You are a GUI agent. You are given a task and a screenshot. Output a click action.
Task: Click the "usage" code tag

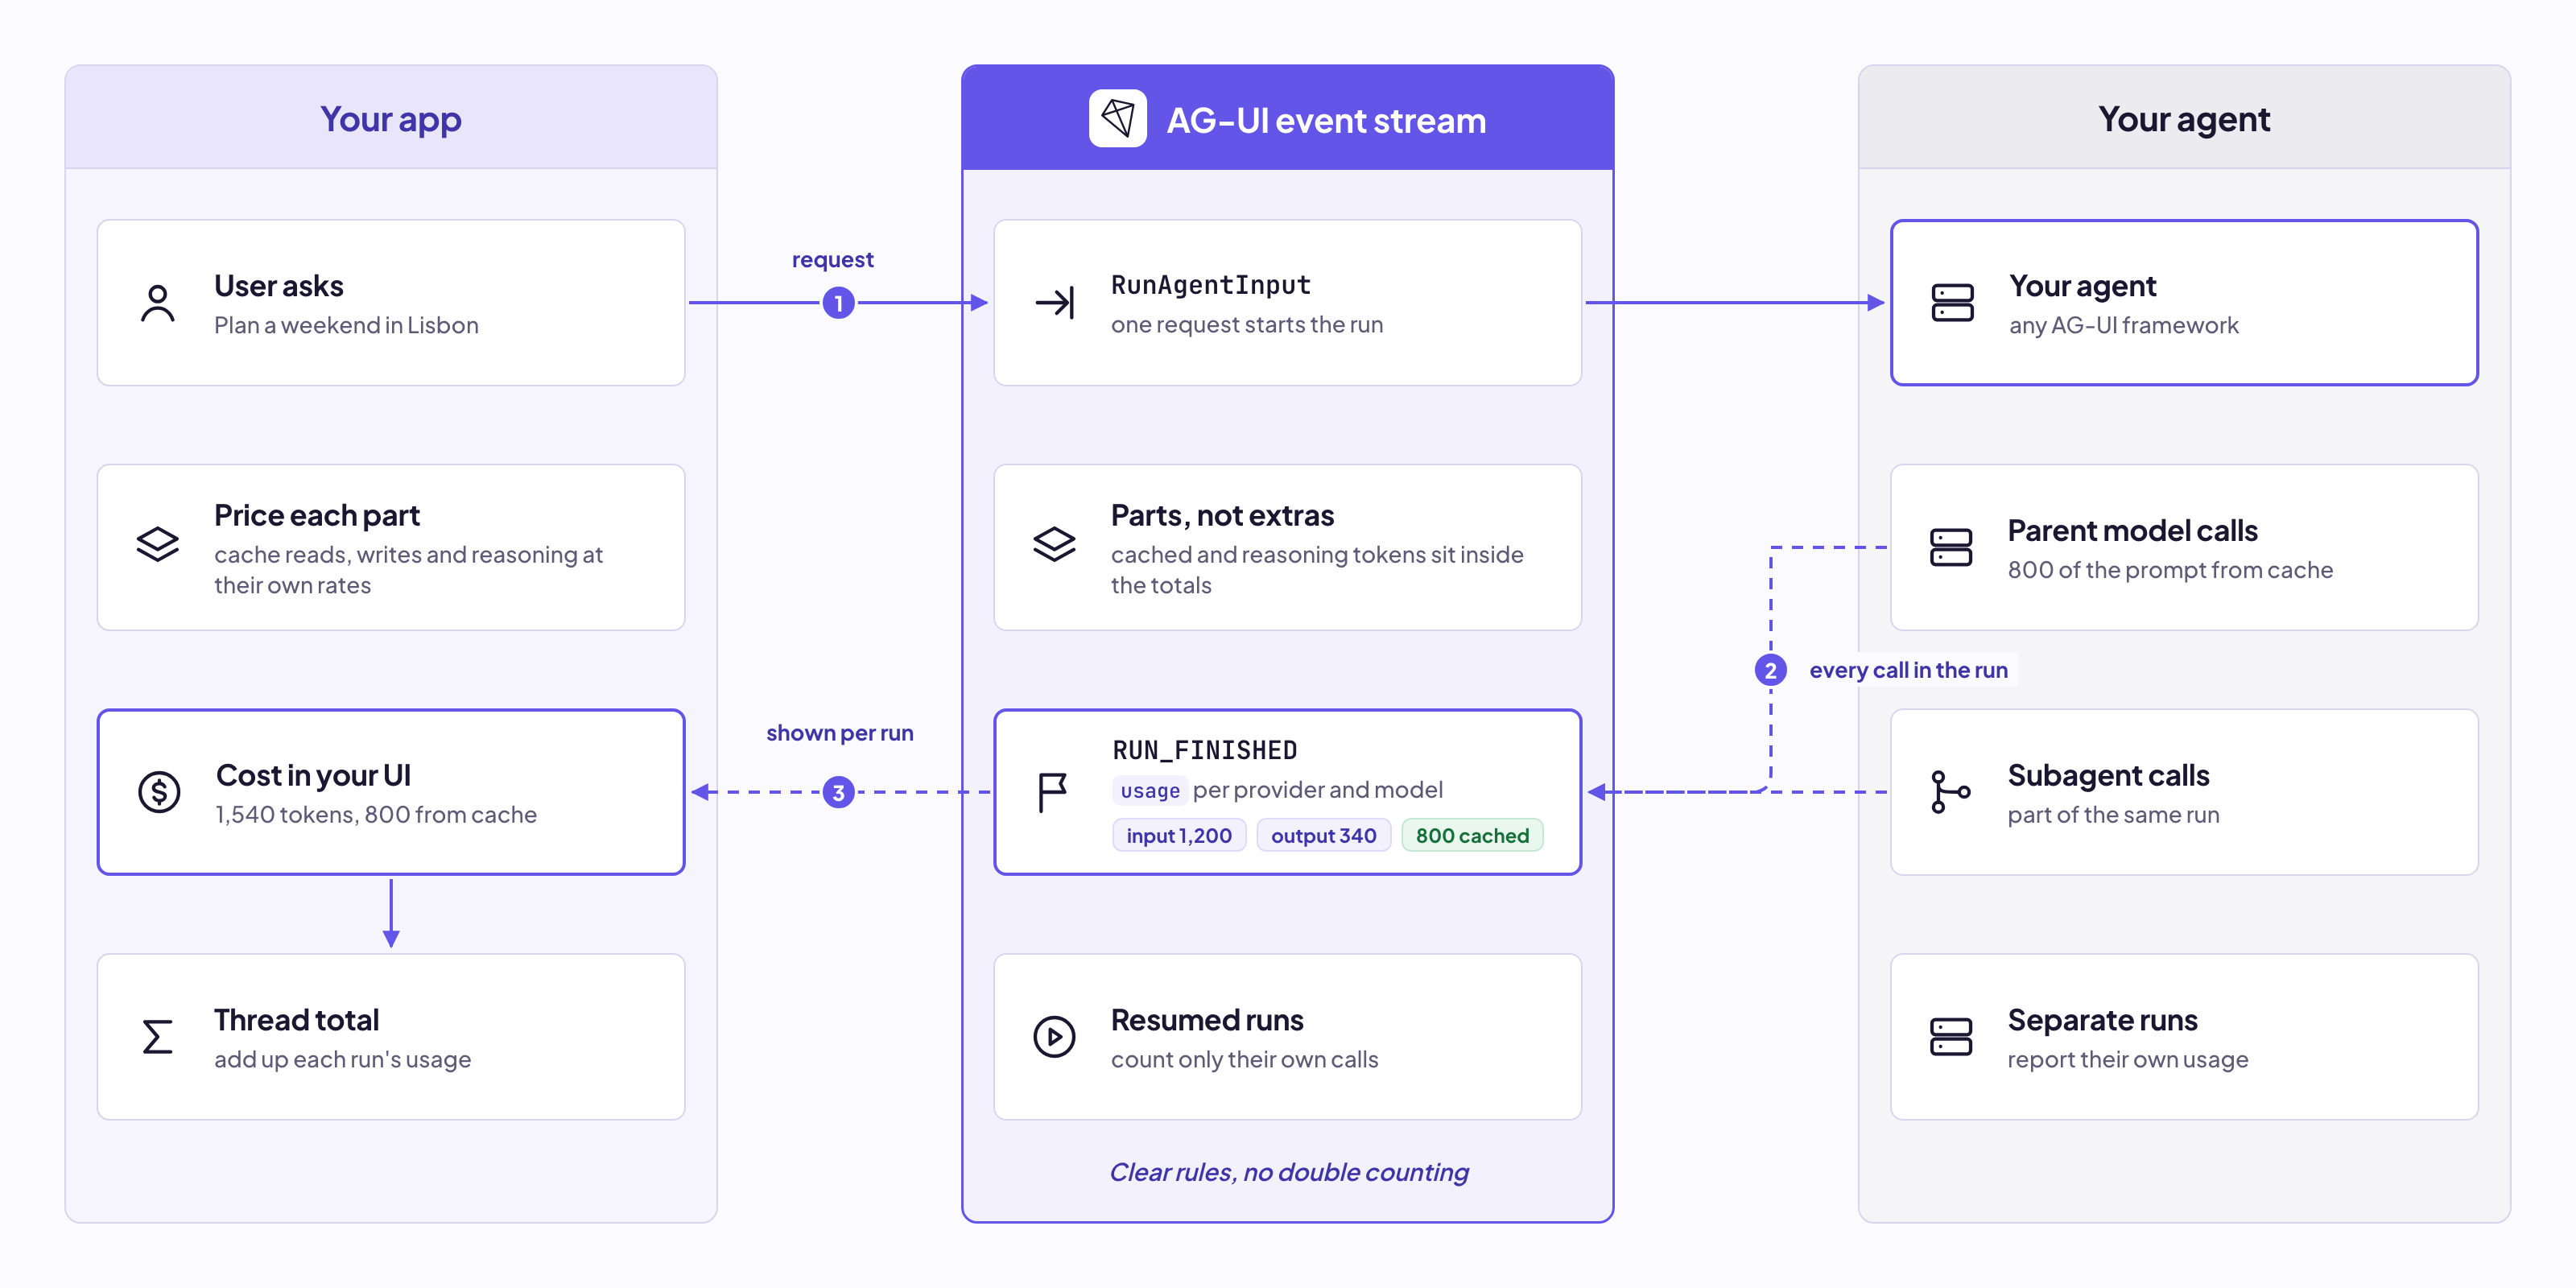(1150, 790)
